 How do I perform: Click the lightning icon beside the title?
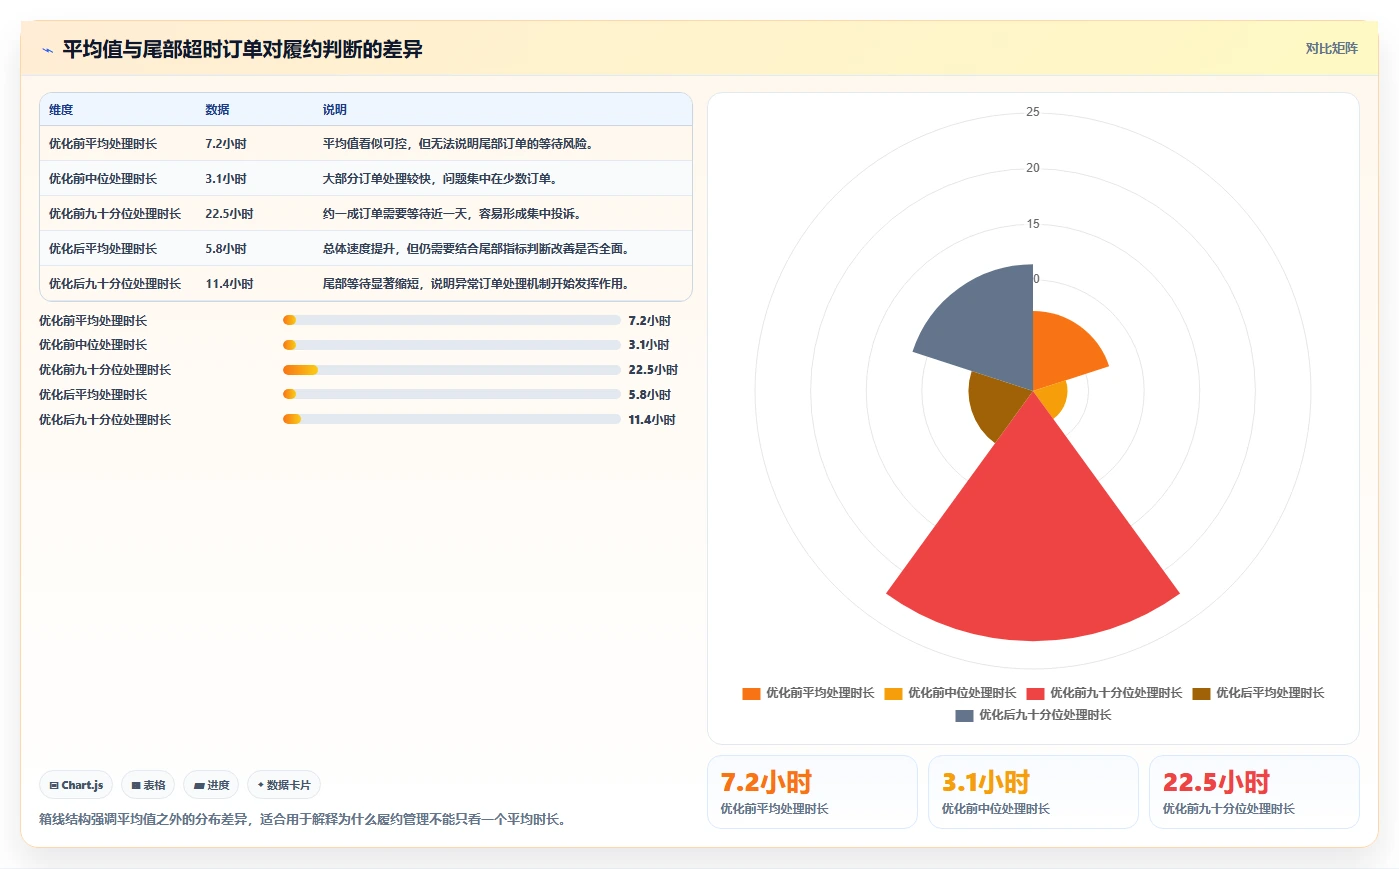coord(47,50)
